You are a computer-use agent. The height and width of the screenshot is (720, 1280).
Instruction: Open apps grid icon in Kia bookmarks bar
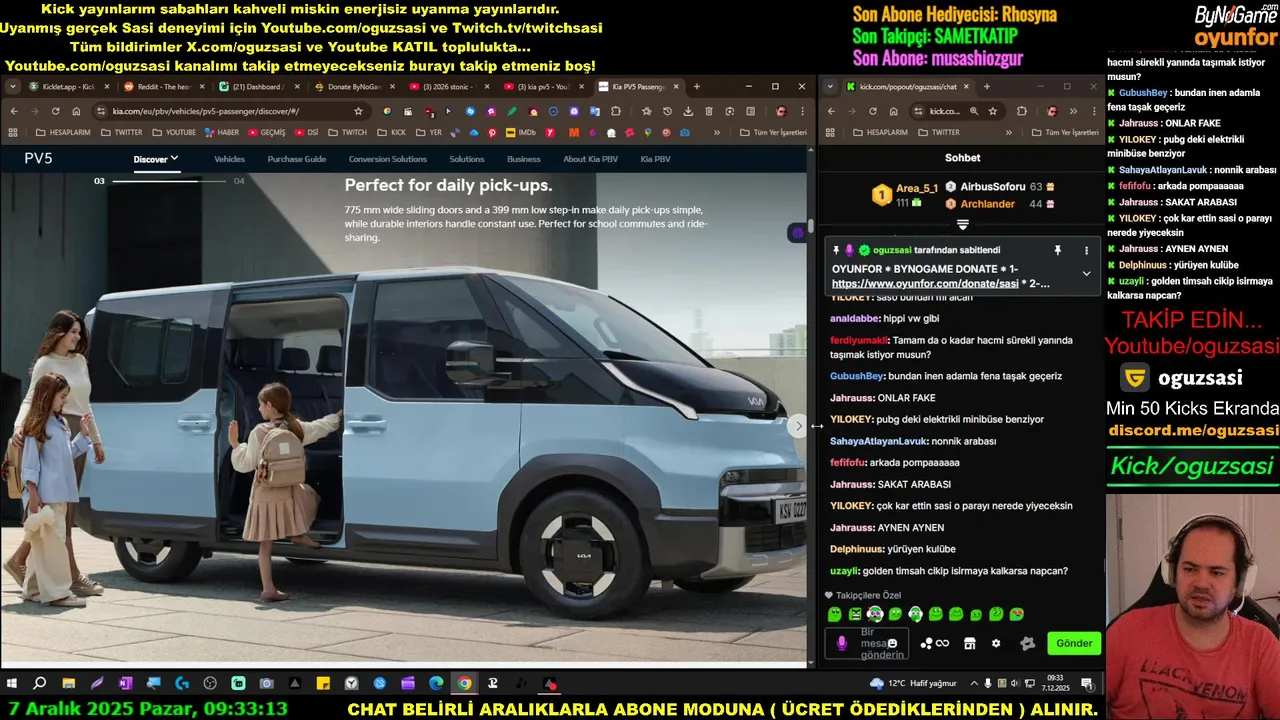pyautogui.click(x=13, y=132)
